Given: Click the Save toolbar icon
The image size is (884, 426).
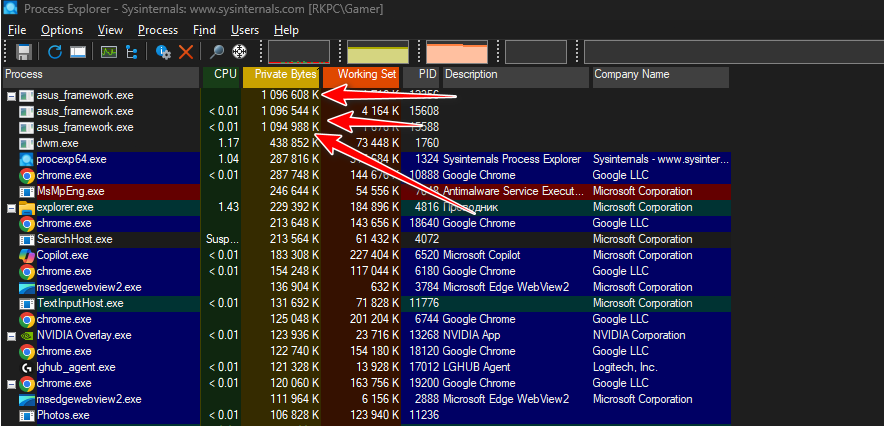Looking at the screenshot, I should [24, 52].
